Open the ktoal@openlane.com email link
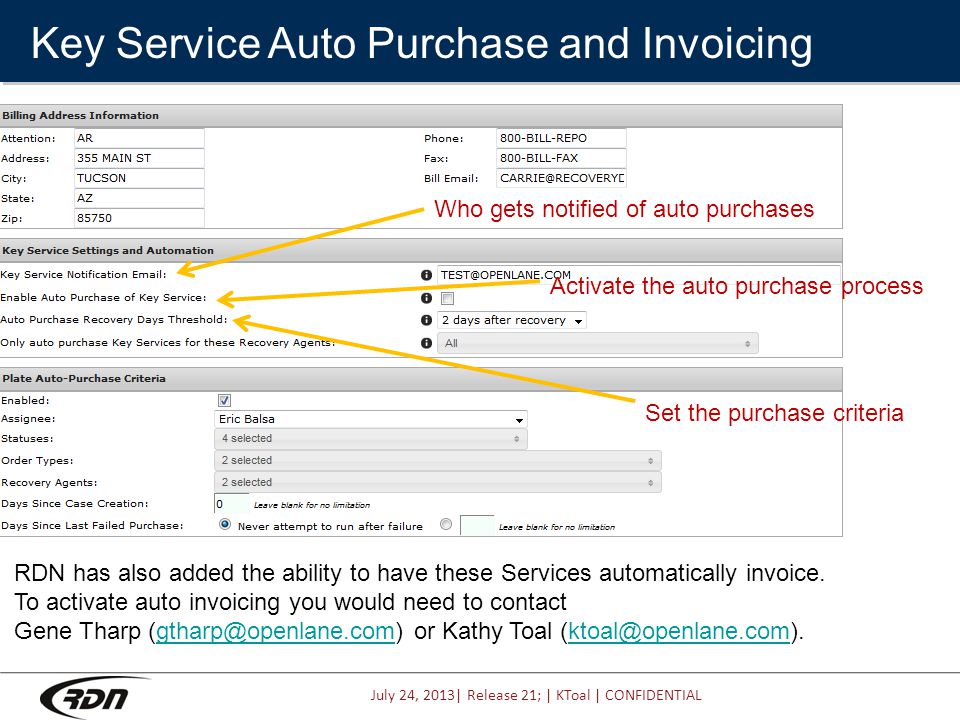The image size is (960, 720). click(679, 631)
